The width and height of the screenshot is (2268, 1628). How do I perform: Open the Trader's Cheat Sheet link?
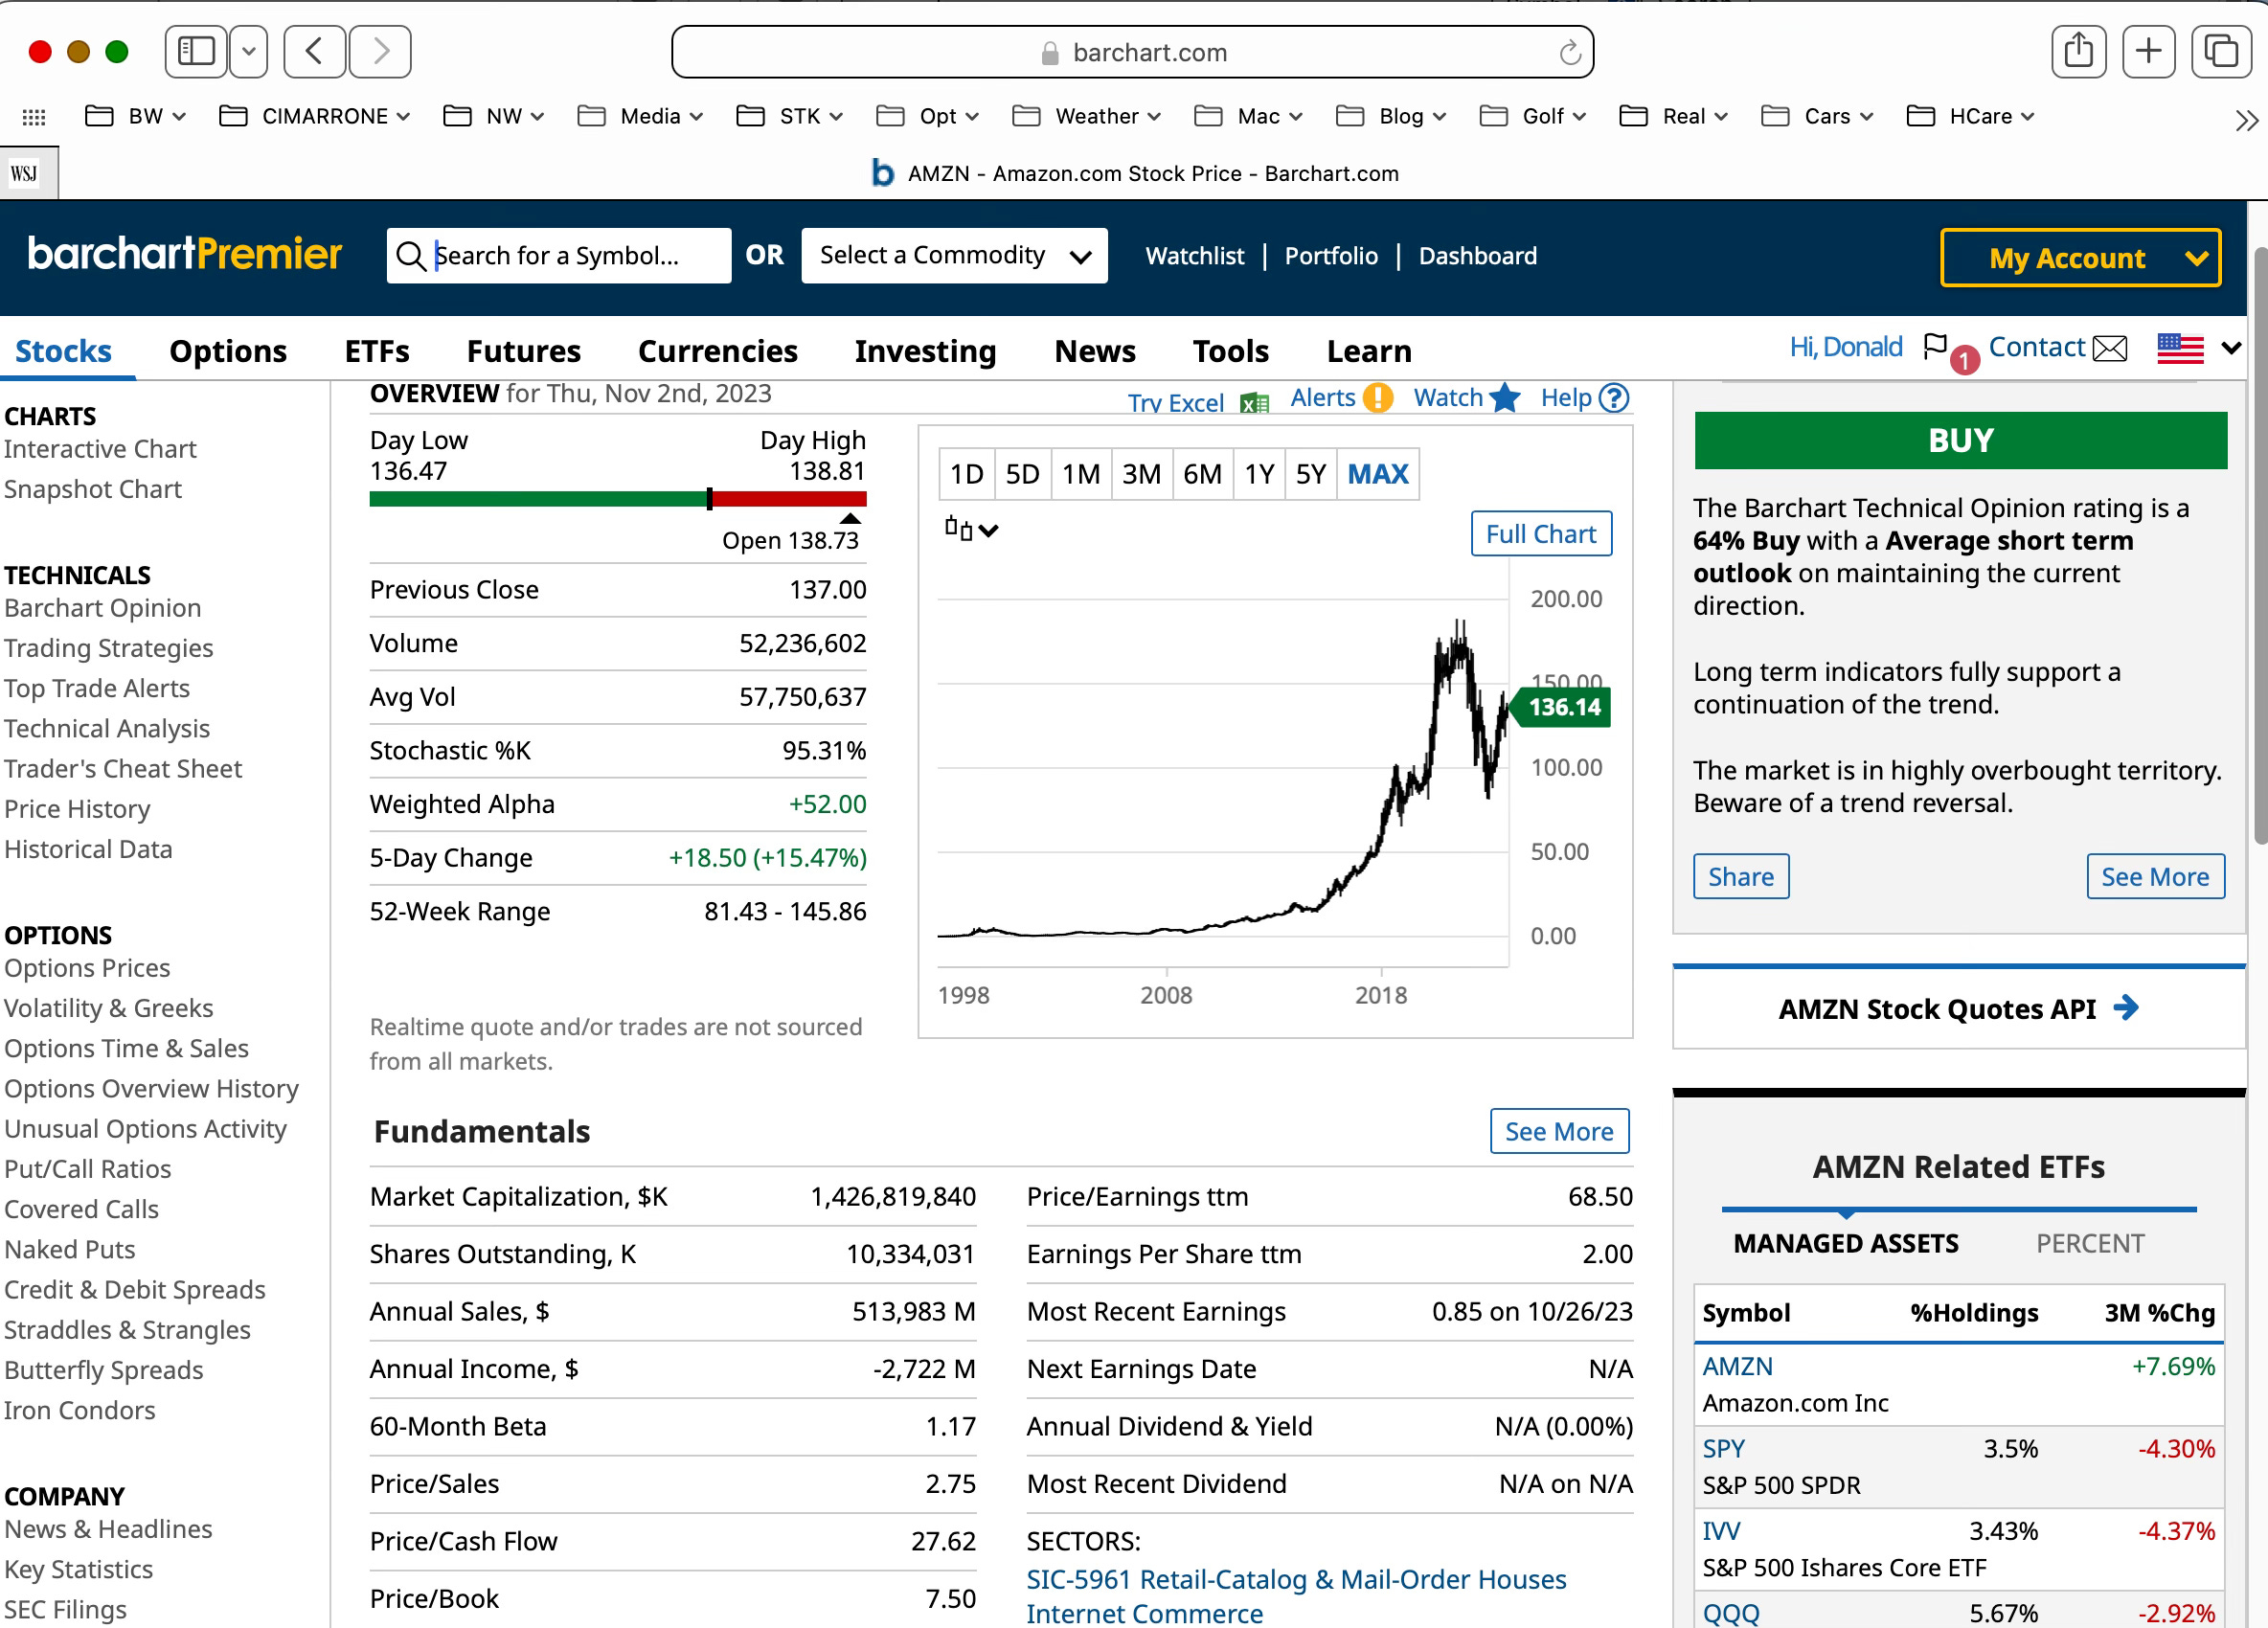tap(123, 769)
